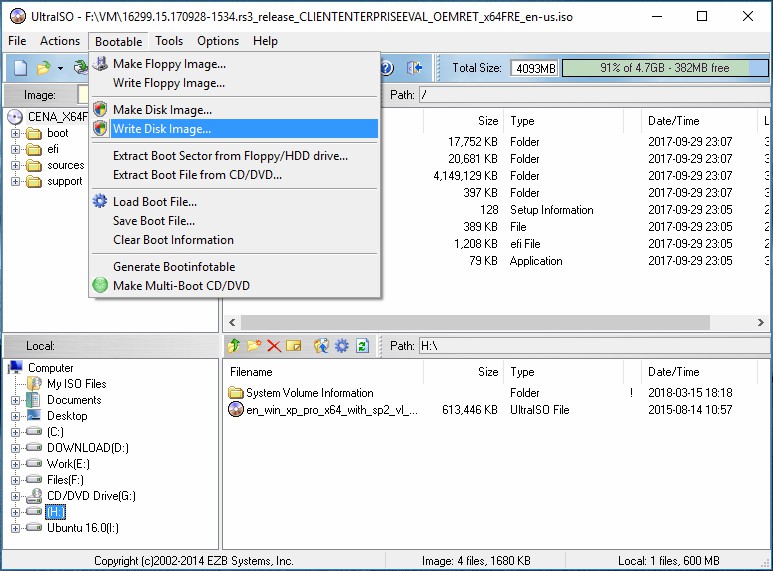Click the horizontal scrollbar right arrow
This screenshot has height=571, width=773.
coord(761,322)
